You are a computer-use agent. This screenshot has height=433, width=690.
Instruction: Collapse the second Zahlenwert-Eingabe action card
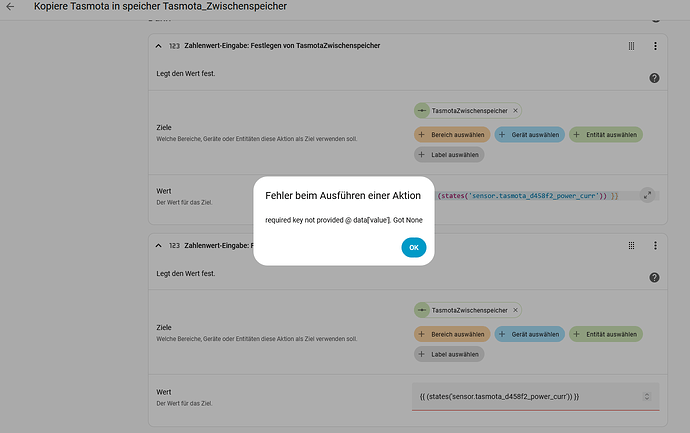(158, 245)
